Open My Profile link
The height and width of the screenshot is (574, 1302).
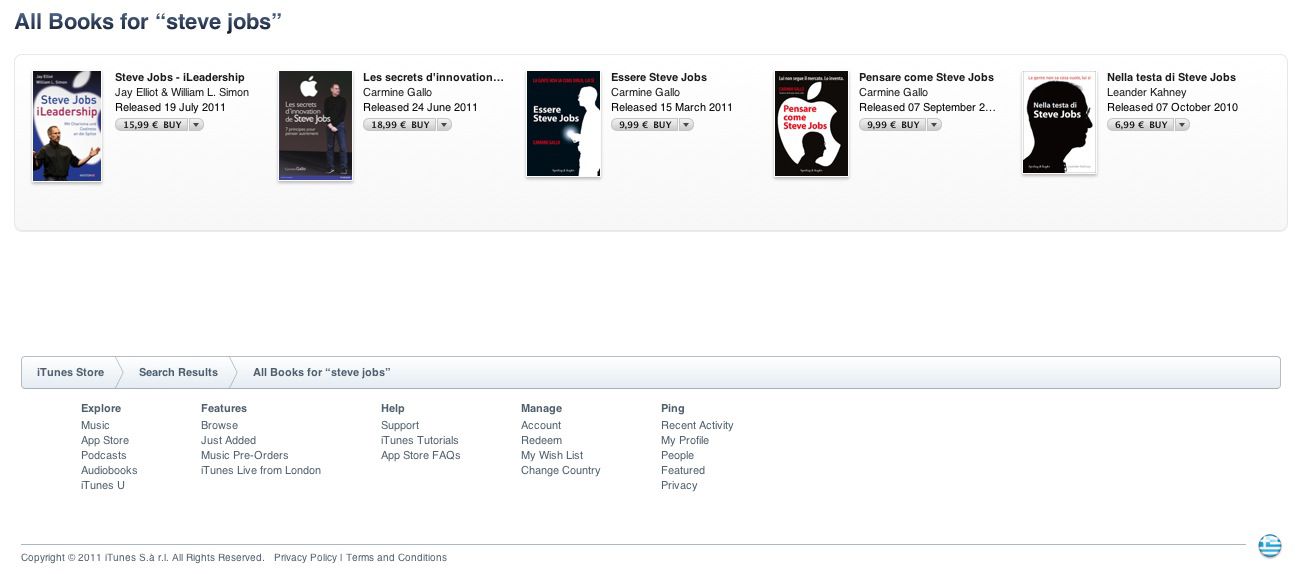685,440
